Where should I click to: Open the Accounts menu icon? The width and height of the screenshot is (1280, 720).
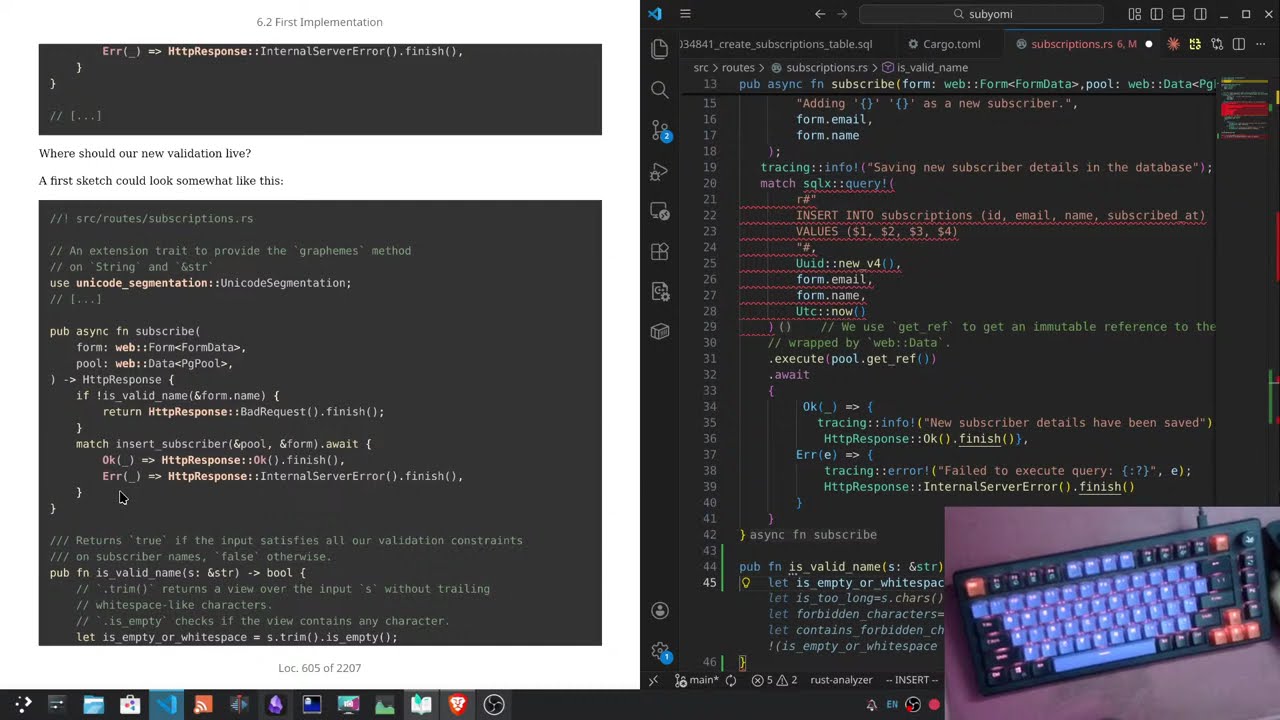(659, 611)
